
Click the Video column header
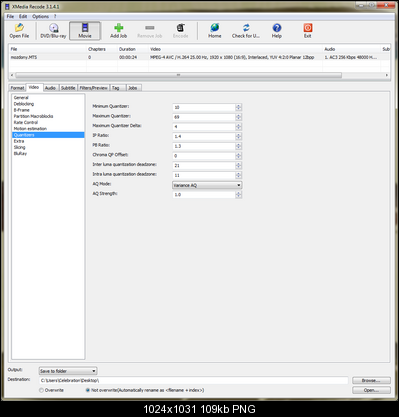point(235,49)
